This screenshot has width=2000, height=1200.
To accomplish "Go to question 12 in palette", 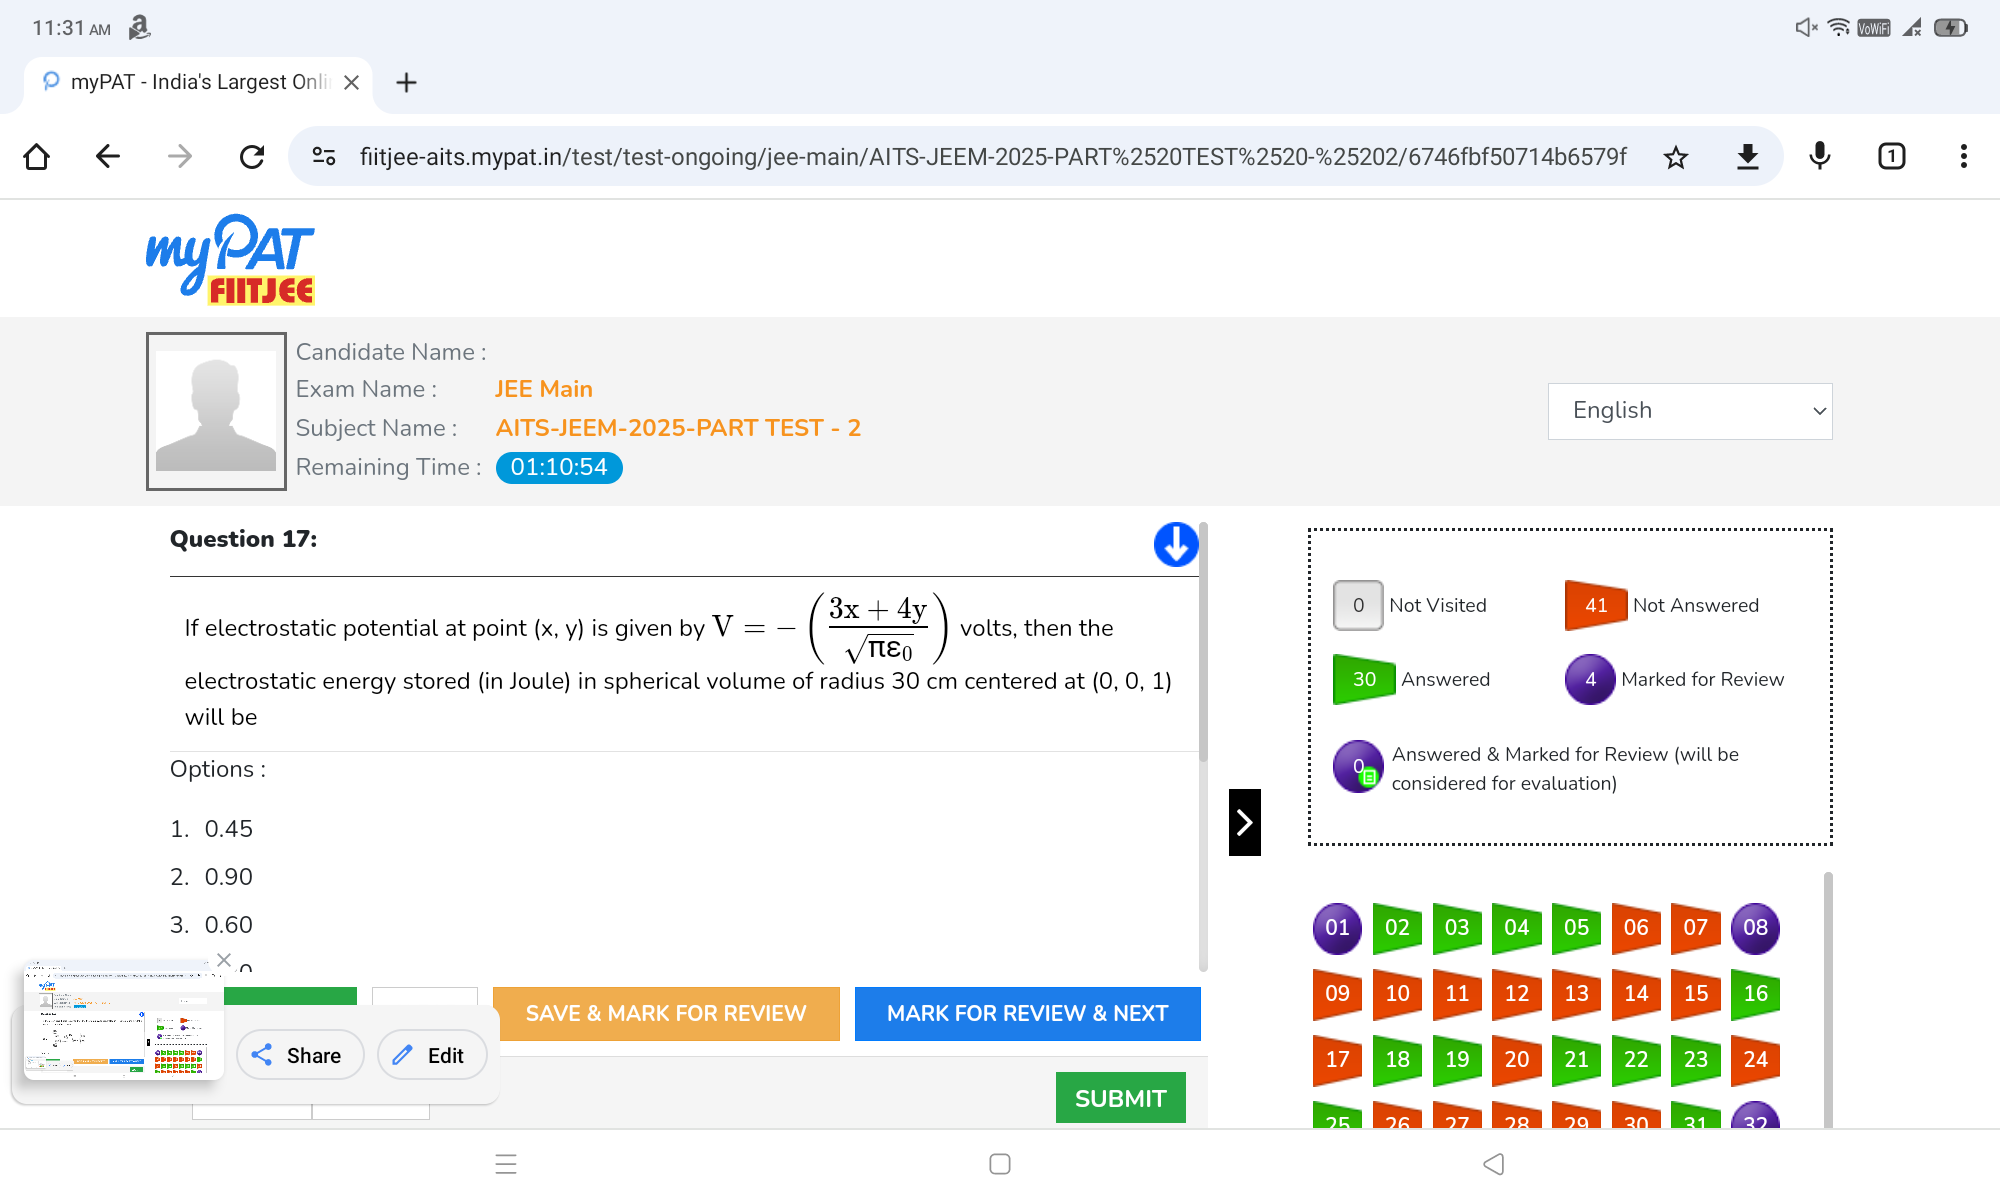I will [1517, 994].
